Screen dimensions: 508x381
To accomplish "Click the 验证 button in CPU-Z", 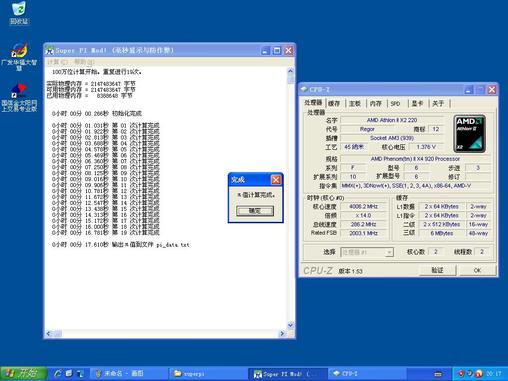I will pyautogui.click(x=437, y=270).
